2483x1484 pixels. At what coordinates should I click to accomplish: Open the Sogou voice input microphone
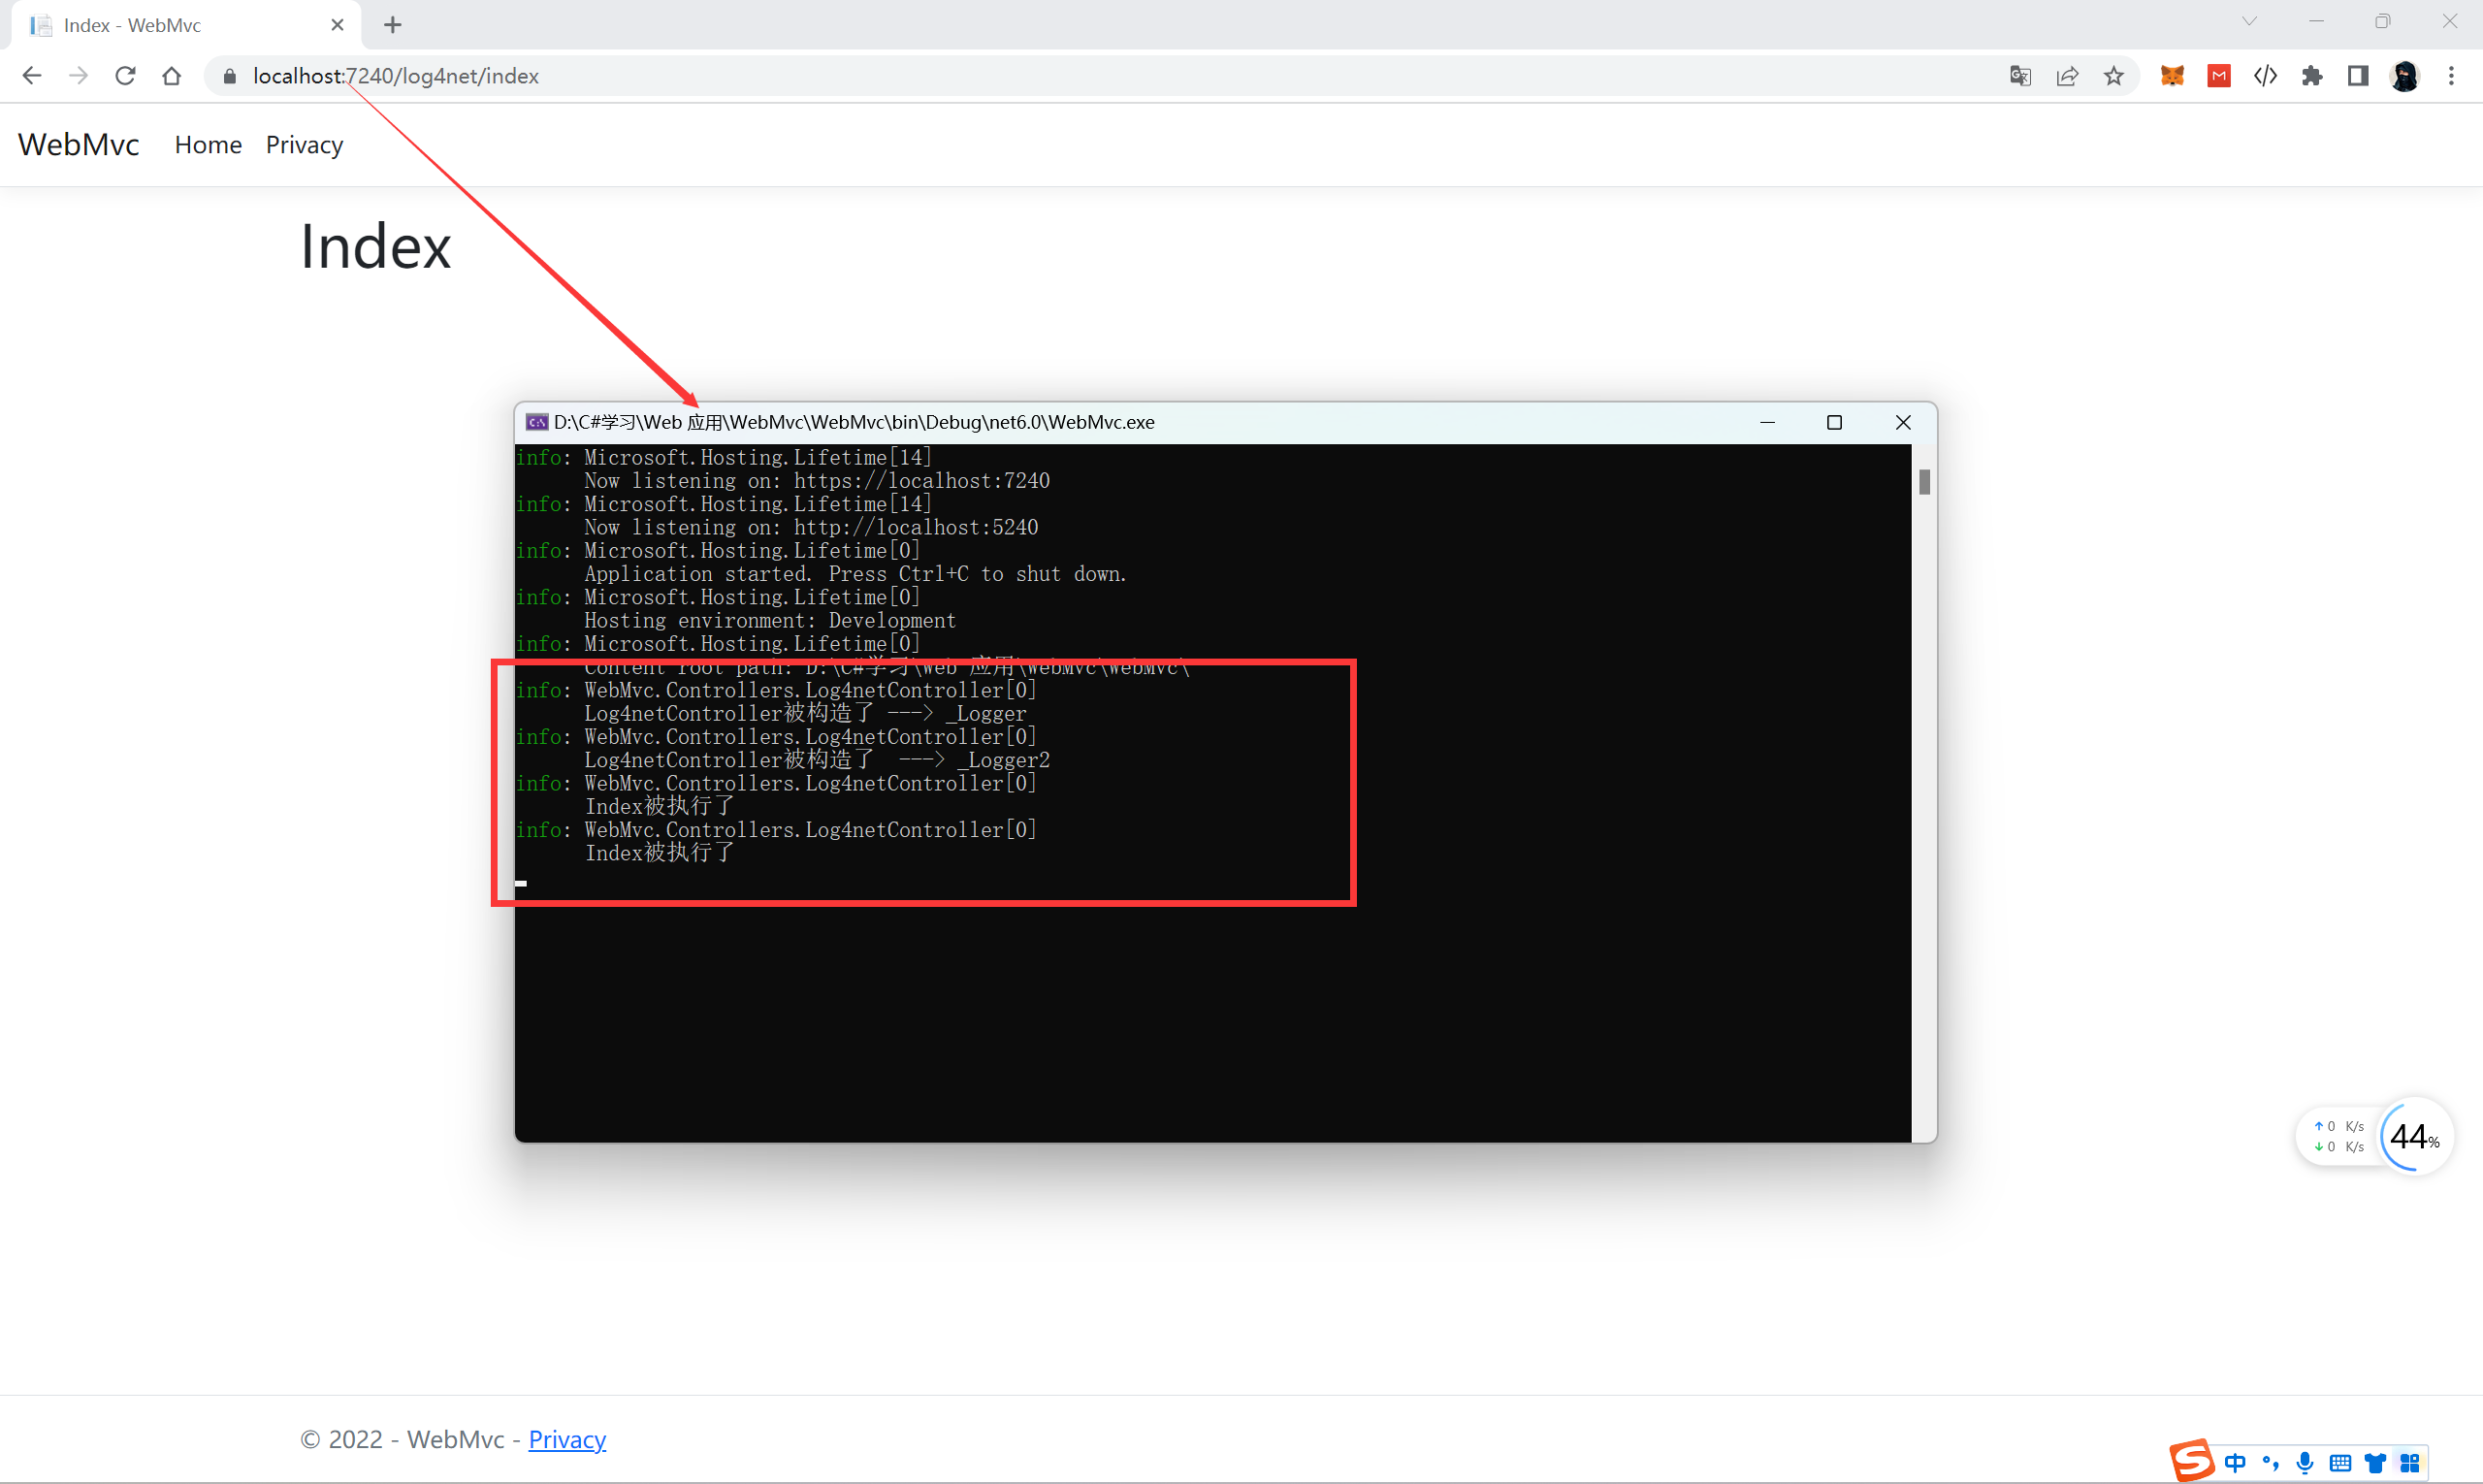coord(2305,1462)
